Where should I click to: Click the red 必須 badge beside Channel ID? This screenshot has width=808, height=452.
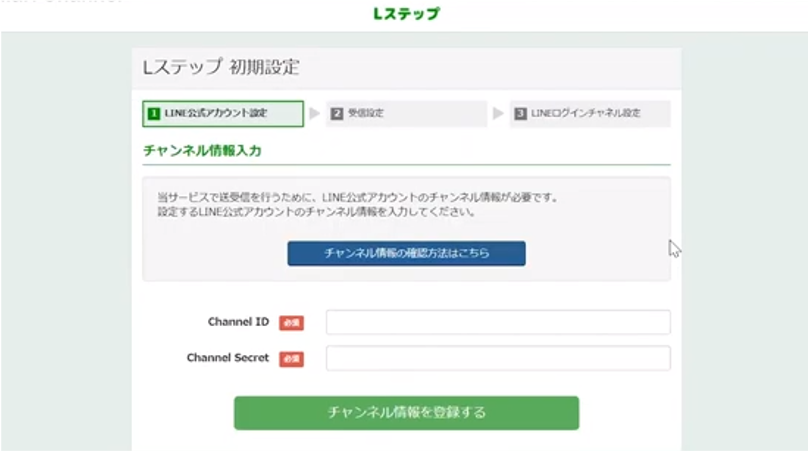(x=291, y=323)
